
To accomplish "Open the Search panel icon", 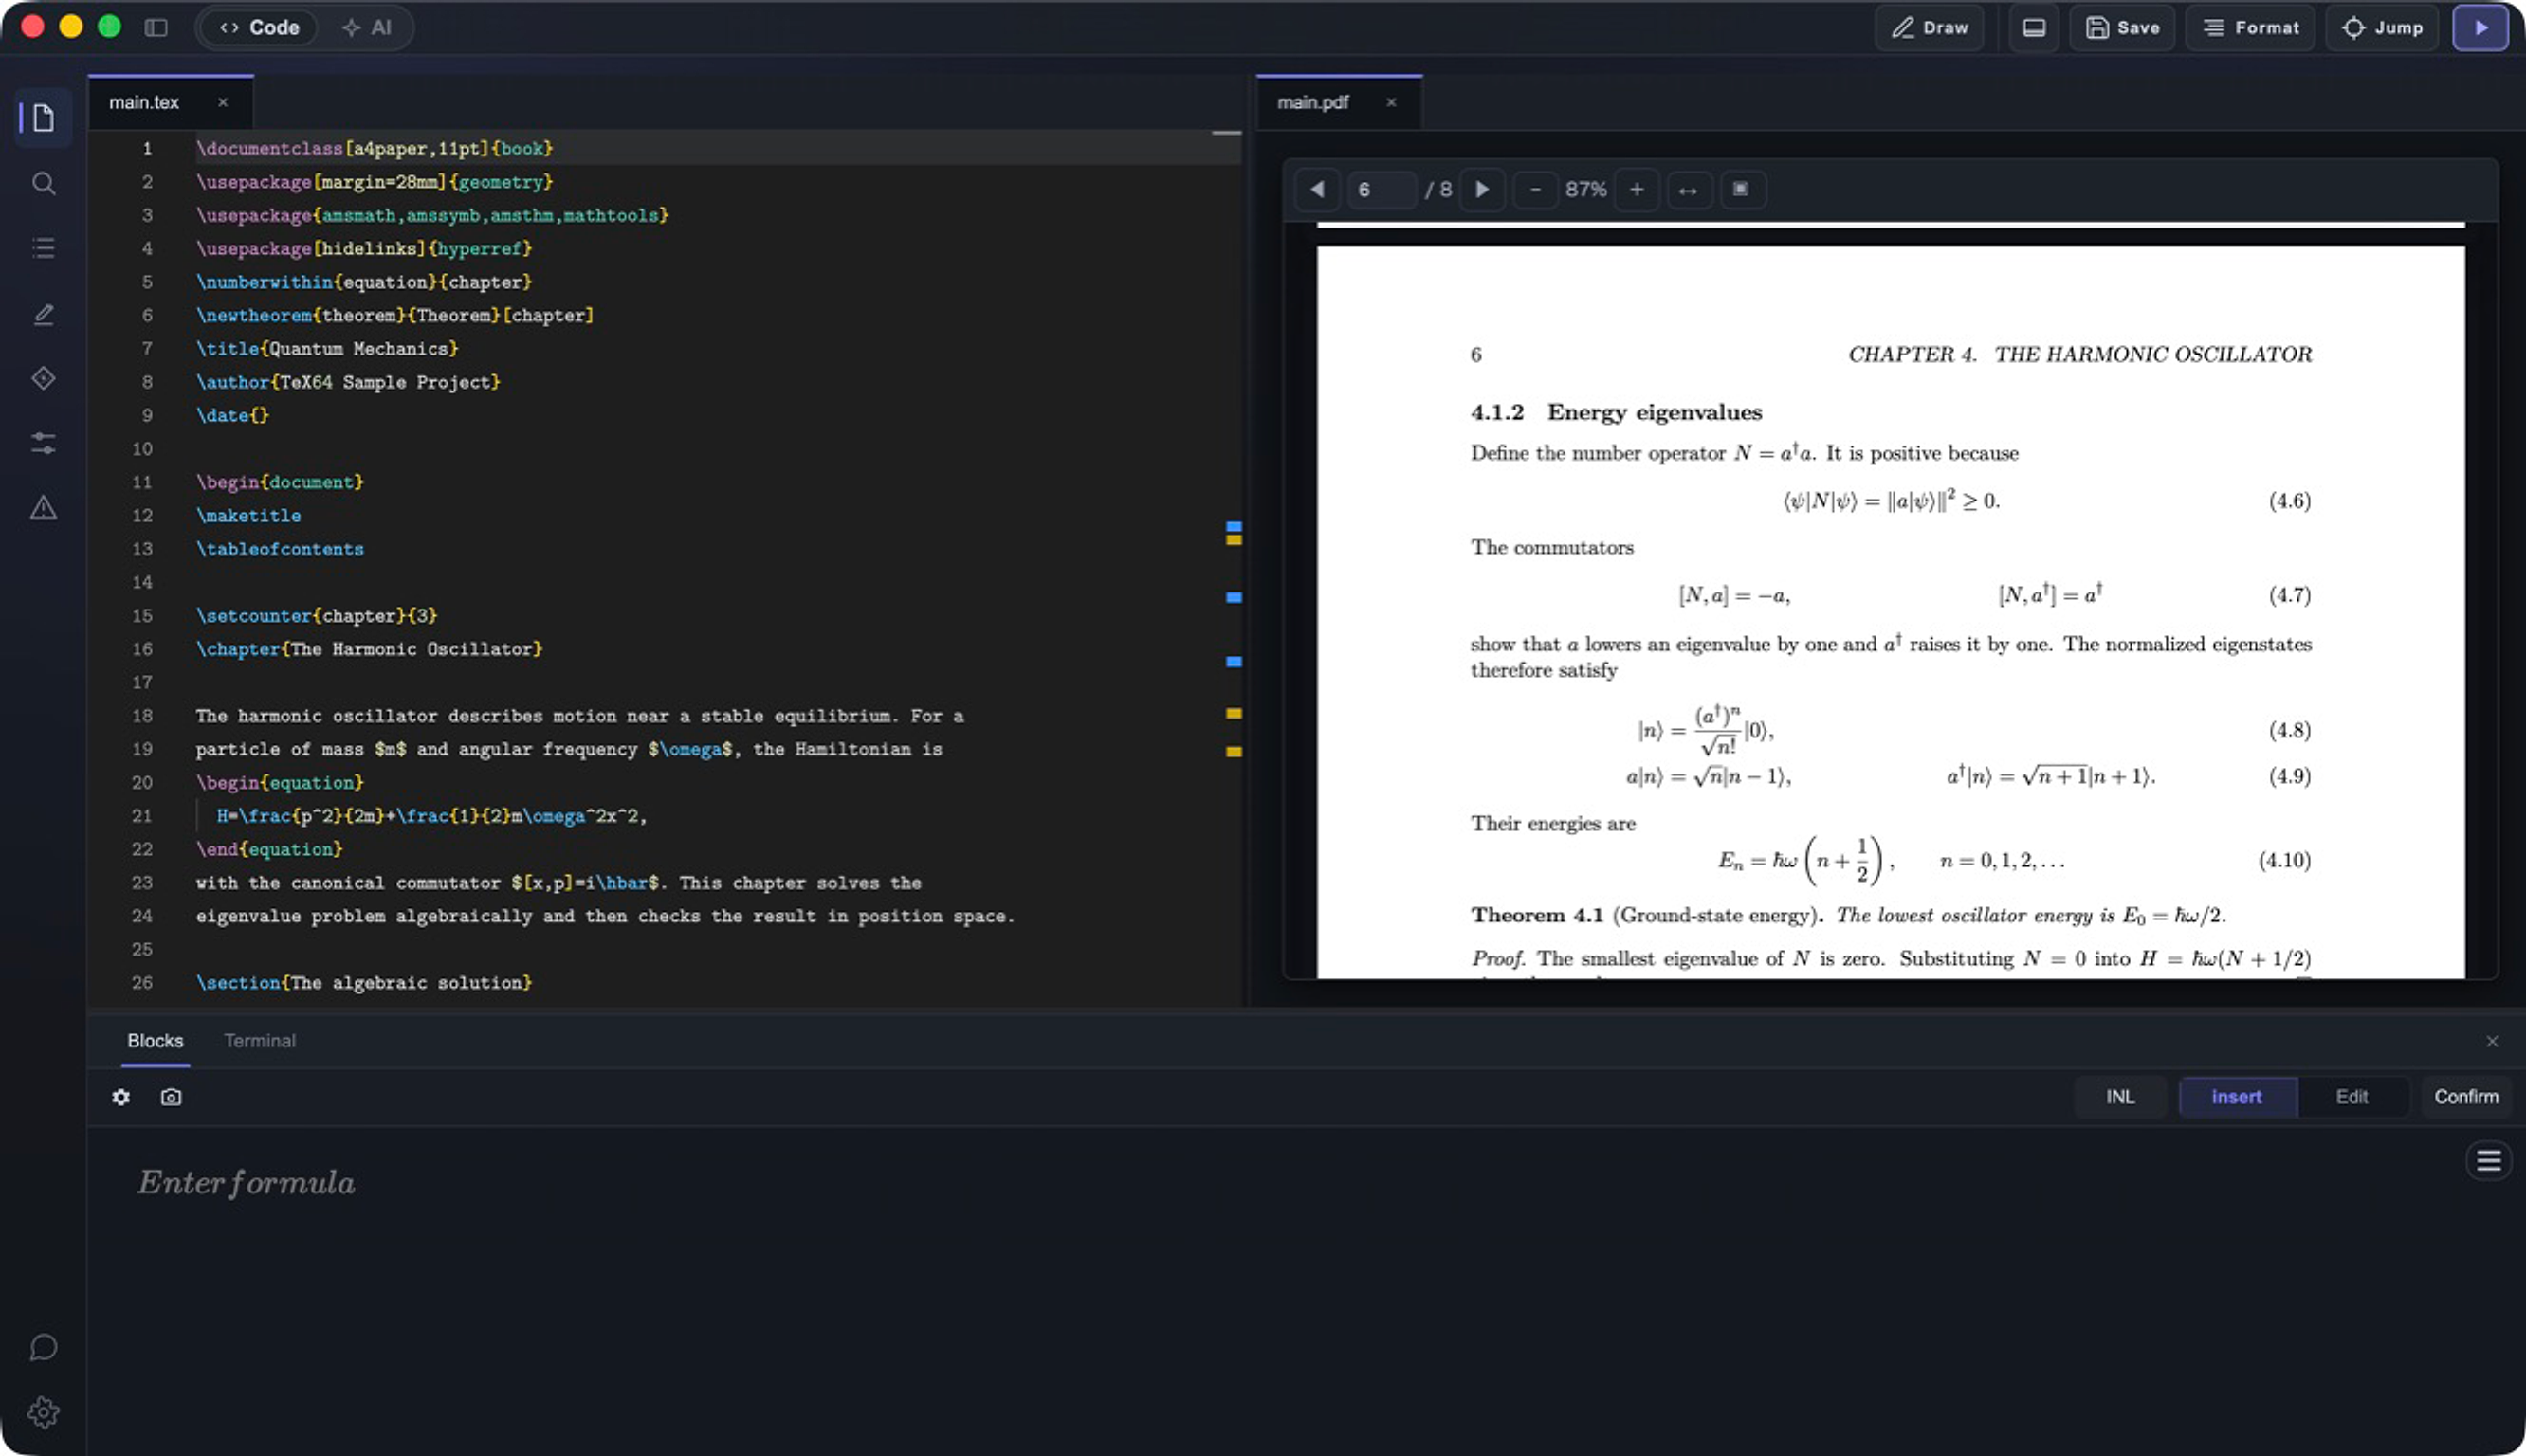I will pos(43,183).
